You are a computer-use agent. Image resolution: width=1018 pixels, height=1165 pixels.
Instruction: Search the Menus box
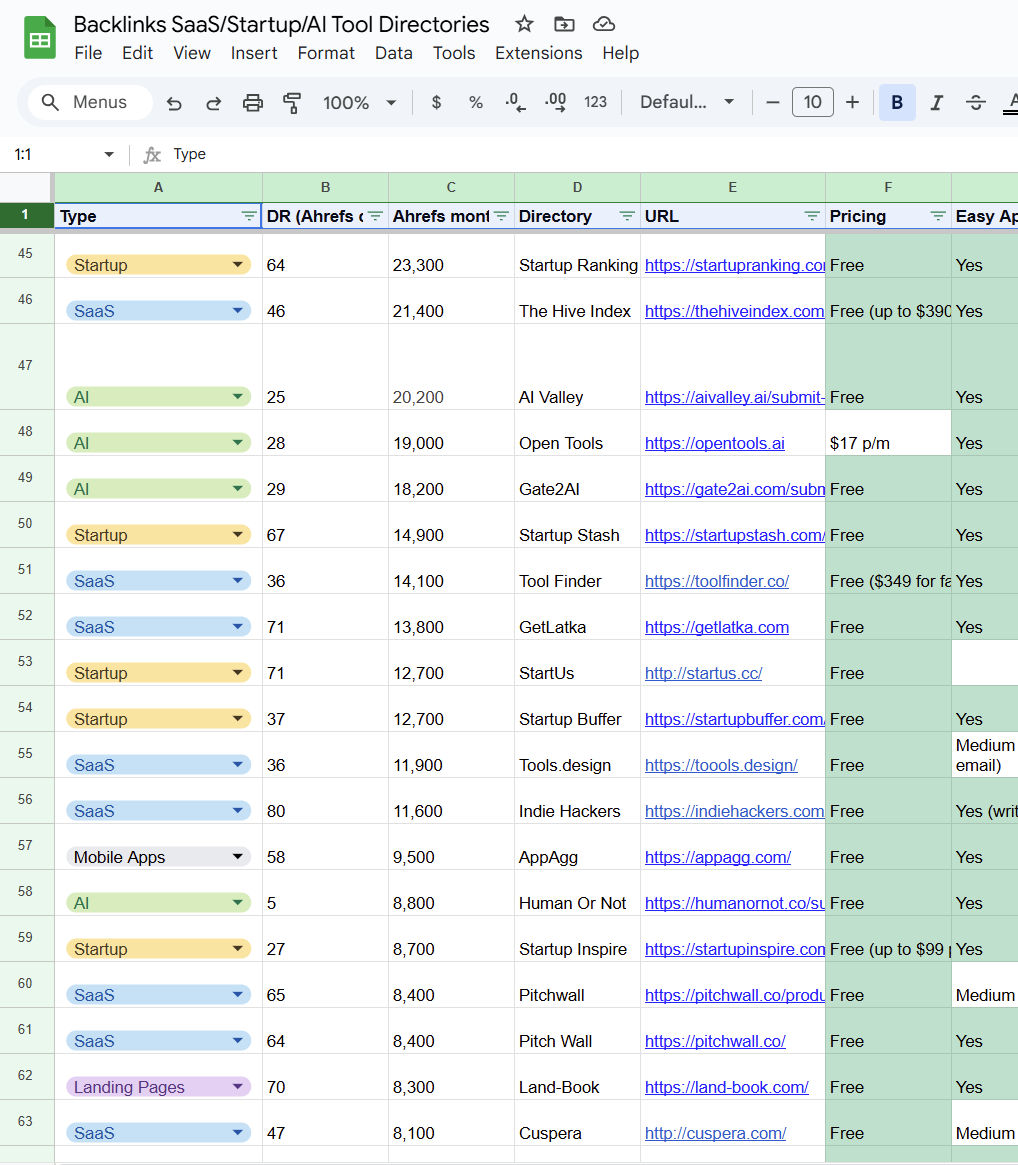coord(91,103)
